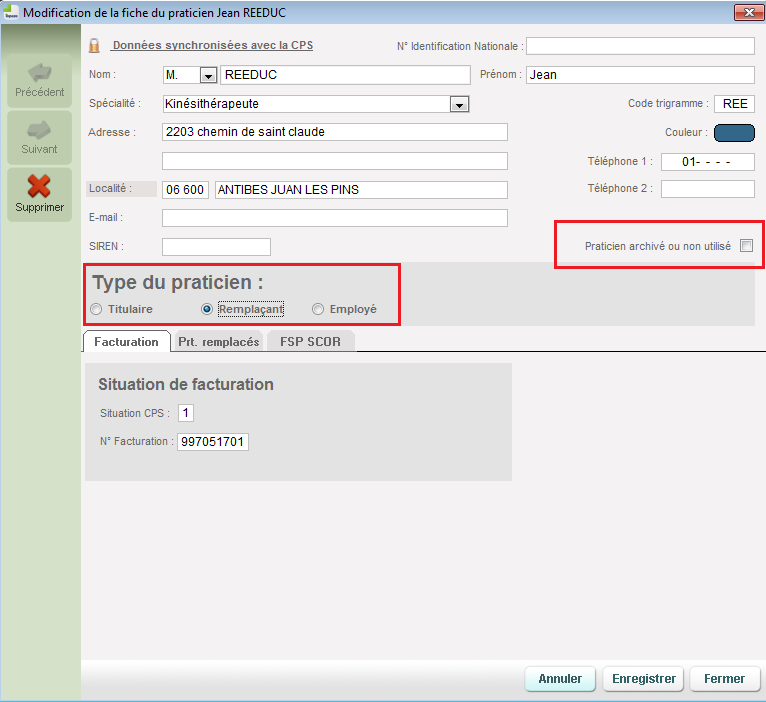
Task: Open the civility dropdown showing M.
Action: (x=209, y=75)
